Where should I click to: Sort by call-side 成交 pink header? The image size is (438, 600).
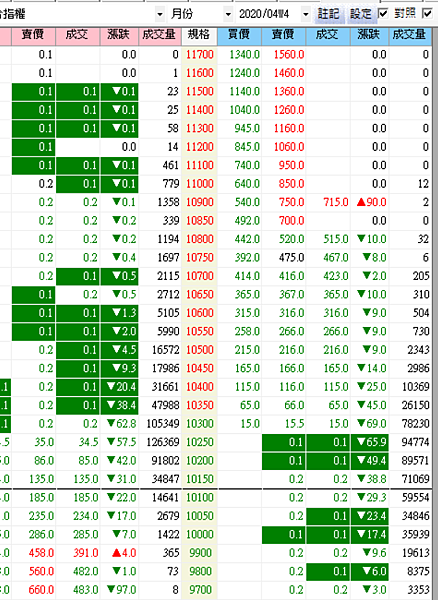[78, 35]
